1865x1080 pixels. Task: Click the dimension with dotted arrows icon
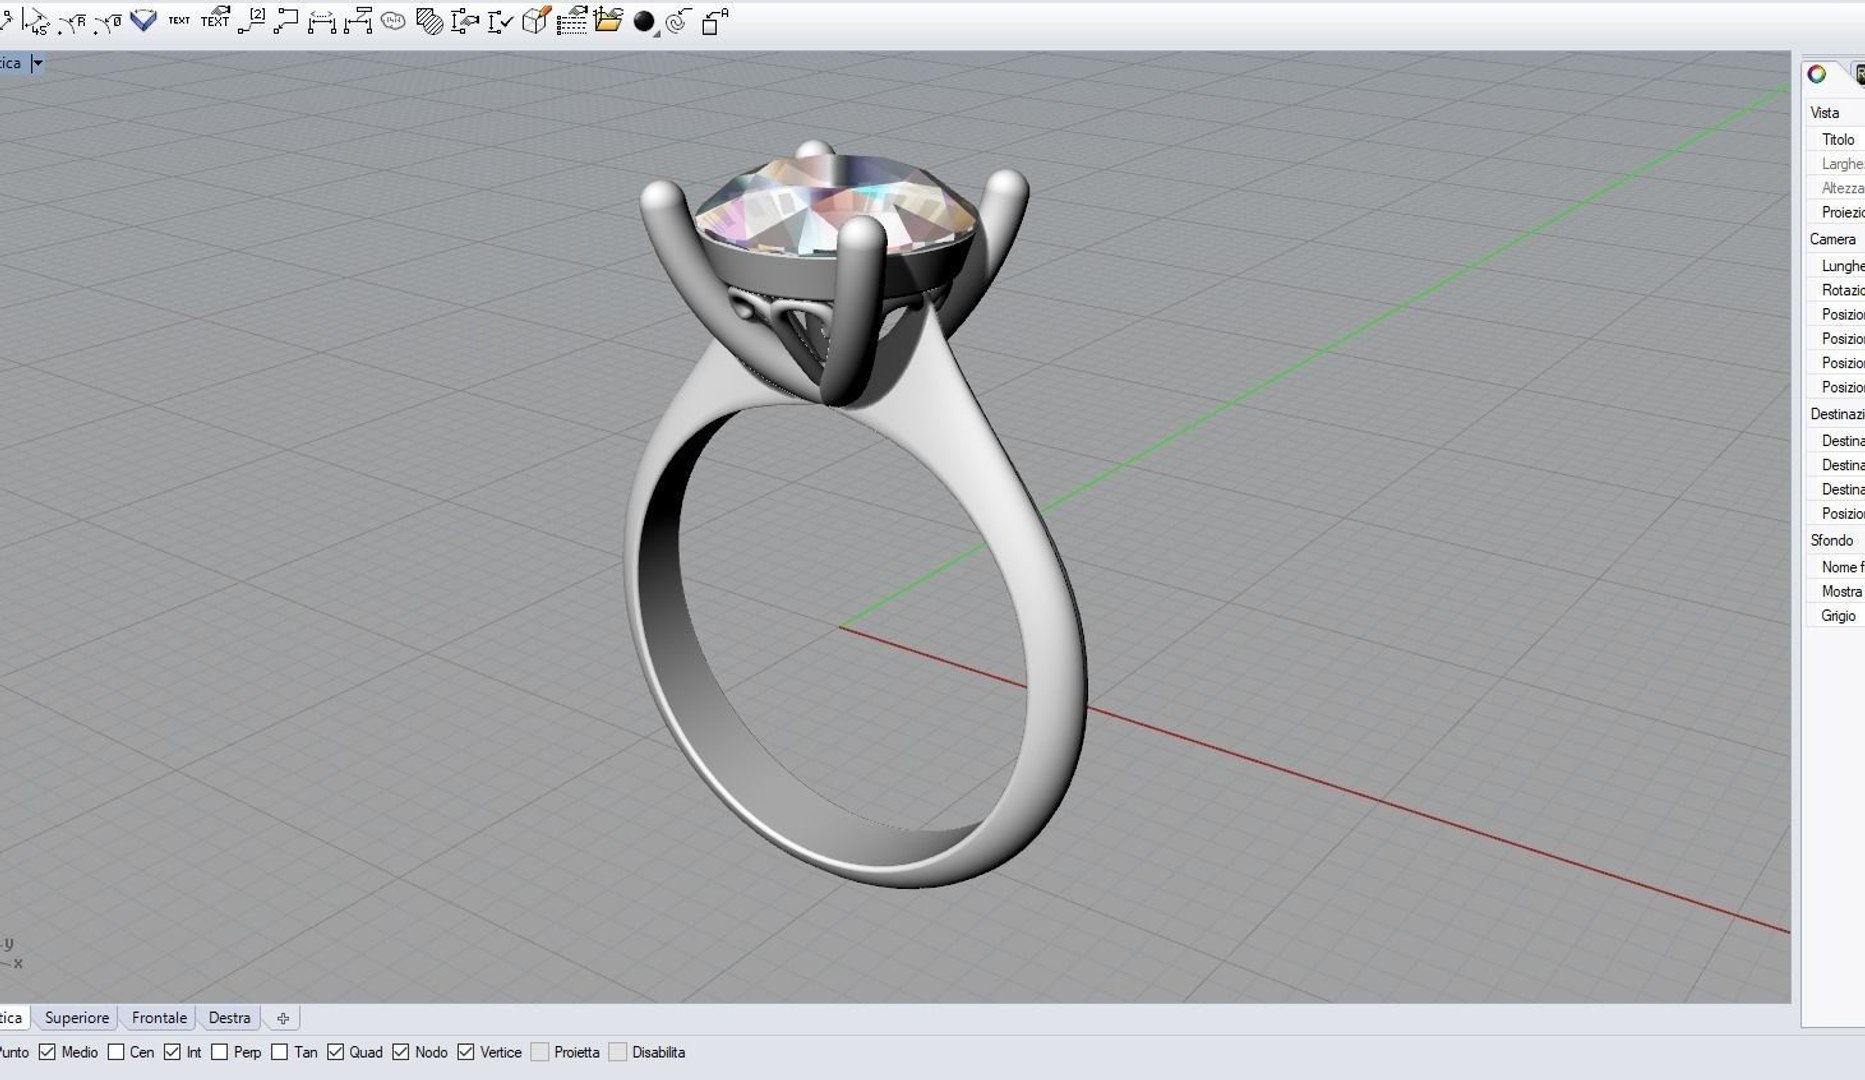[322, 21]
